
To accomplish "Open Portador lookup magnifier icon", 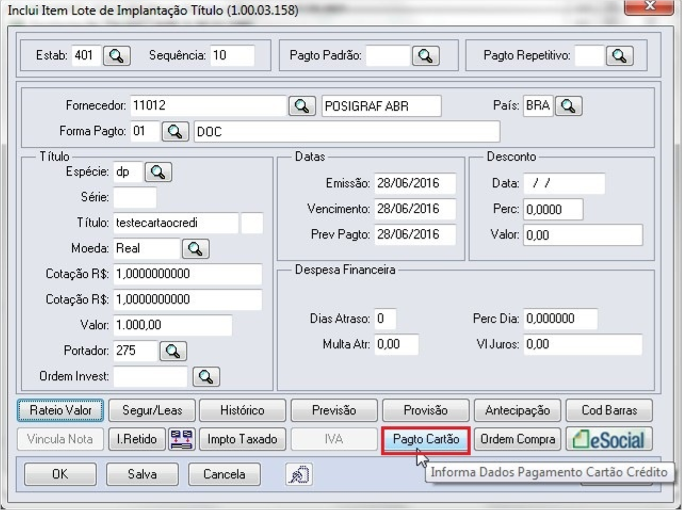I will (x=173, y=351).
